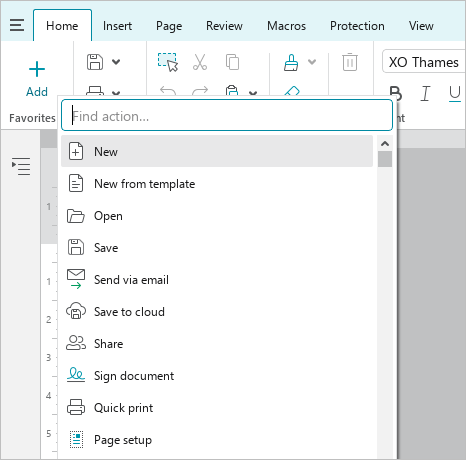Click the Add favorites plus button
Screen dimensions: 466x460
click(37, 78)
